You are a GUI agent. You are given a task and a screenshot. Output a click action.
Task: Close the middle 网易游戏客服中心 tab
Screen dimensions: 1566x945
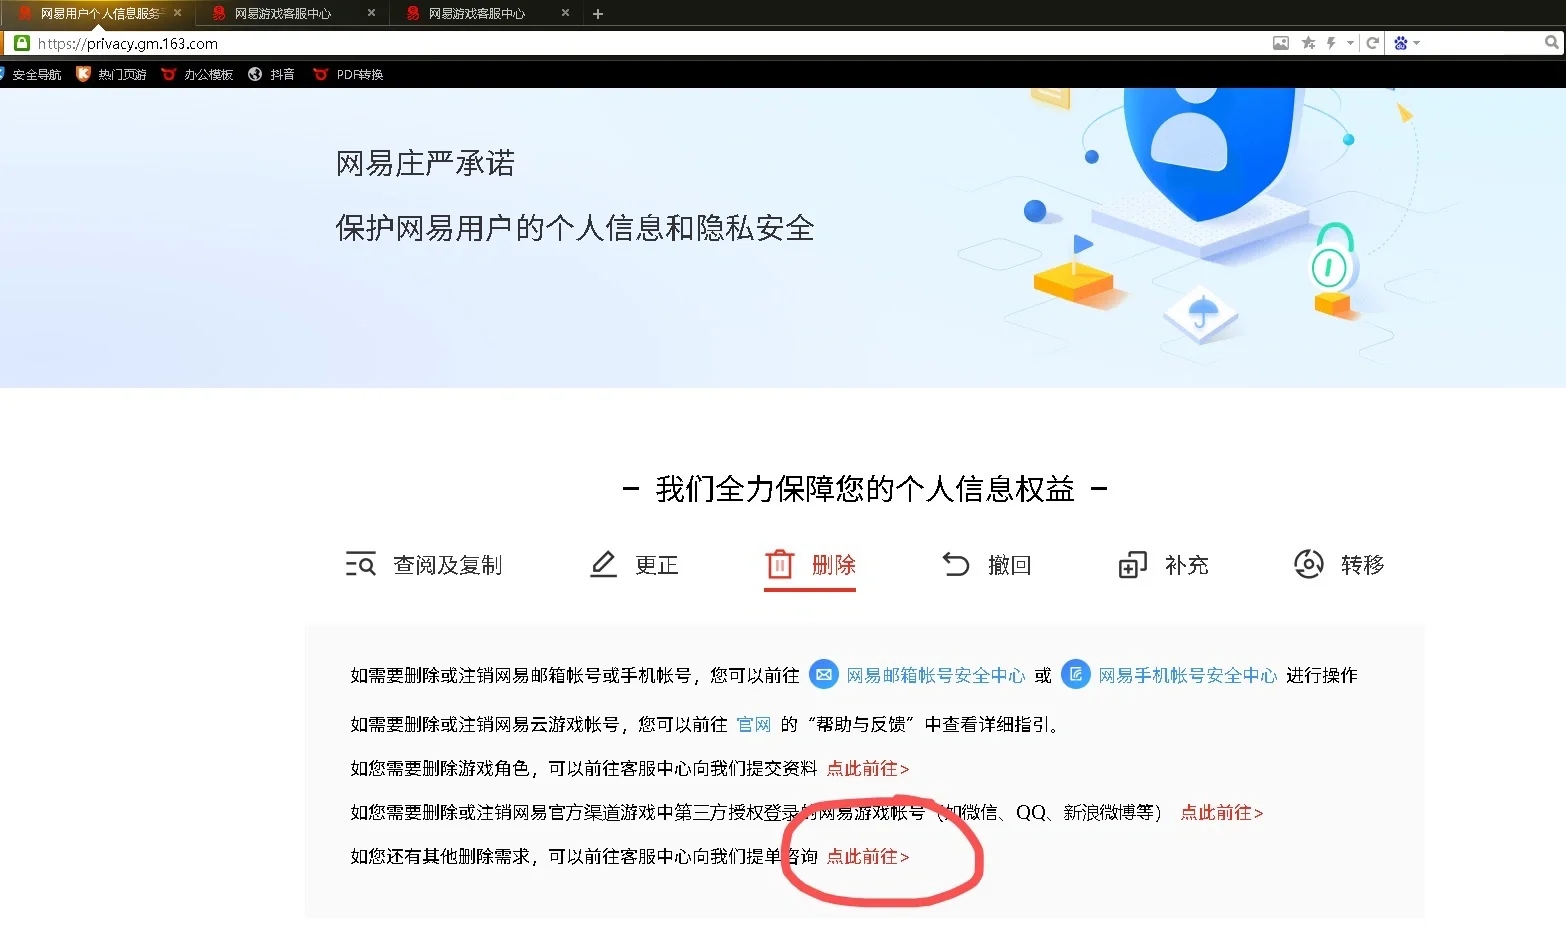[x=372, y=13]
